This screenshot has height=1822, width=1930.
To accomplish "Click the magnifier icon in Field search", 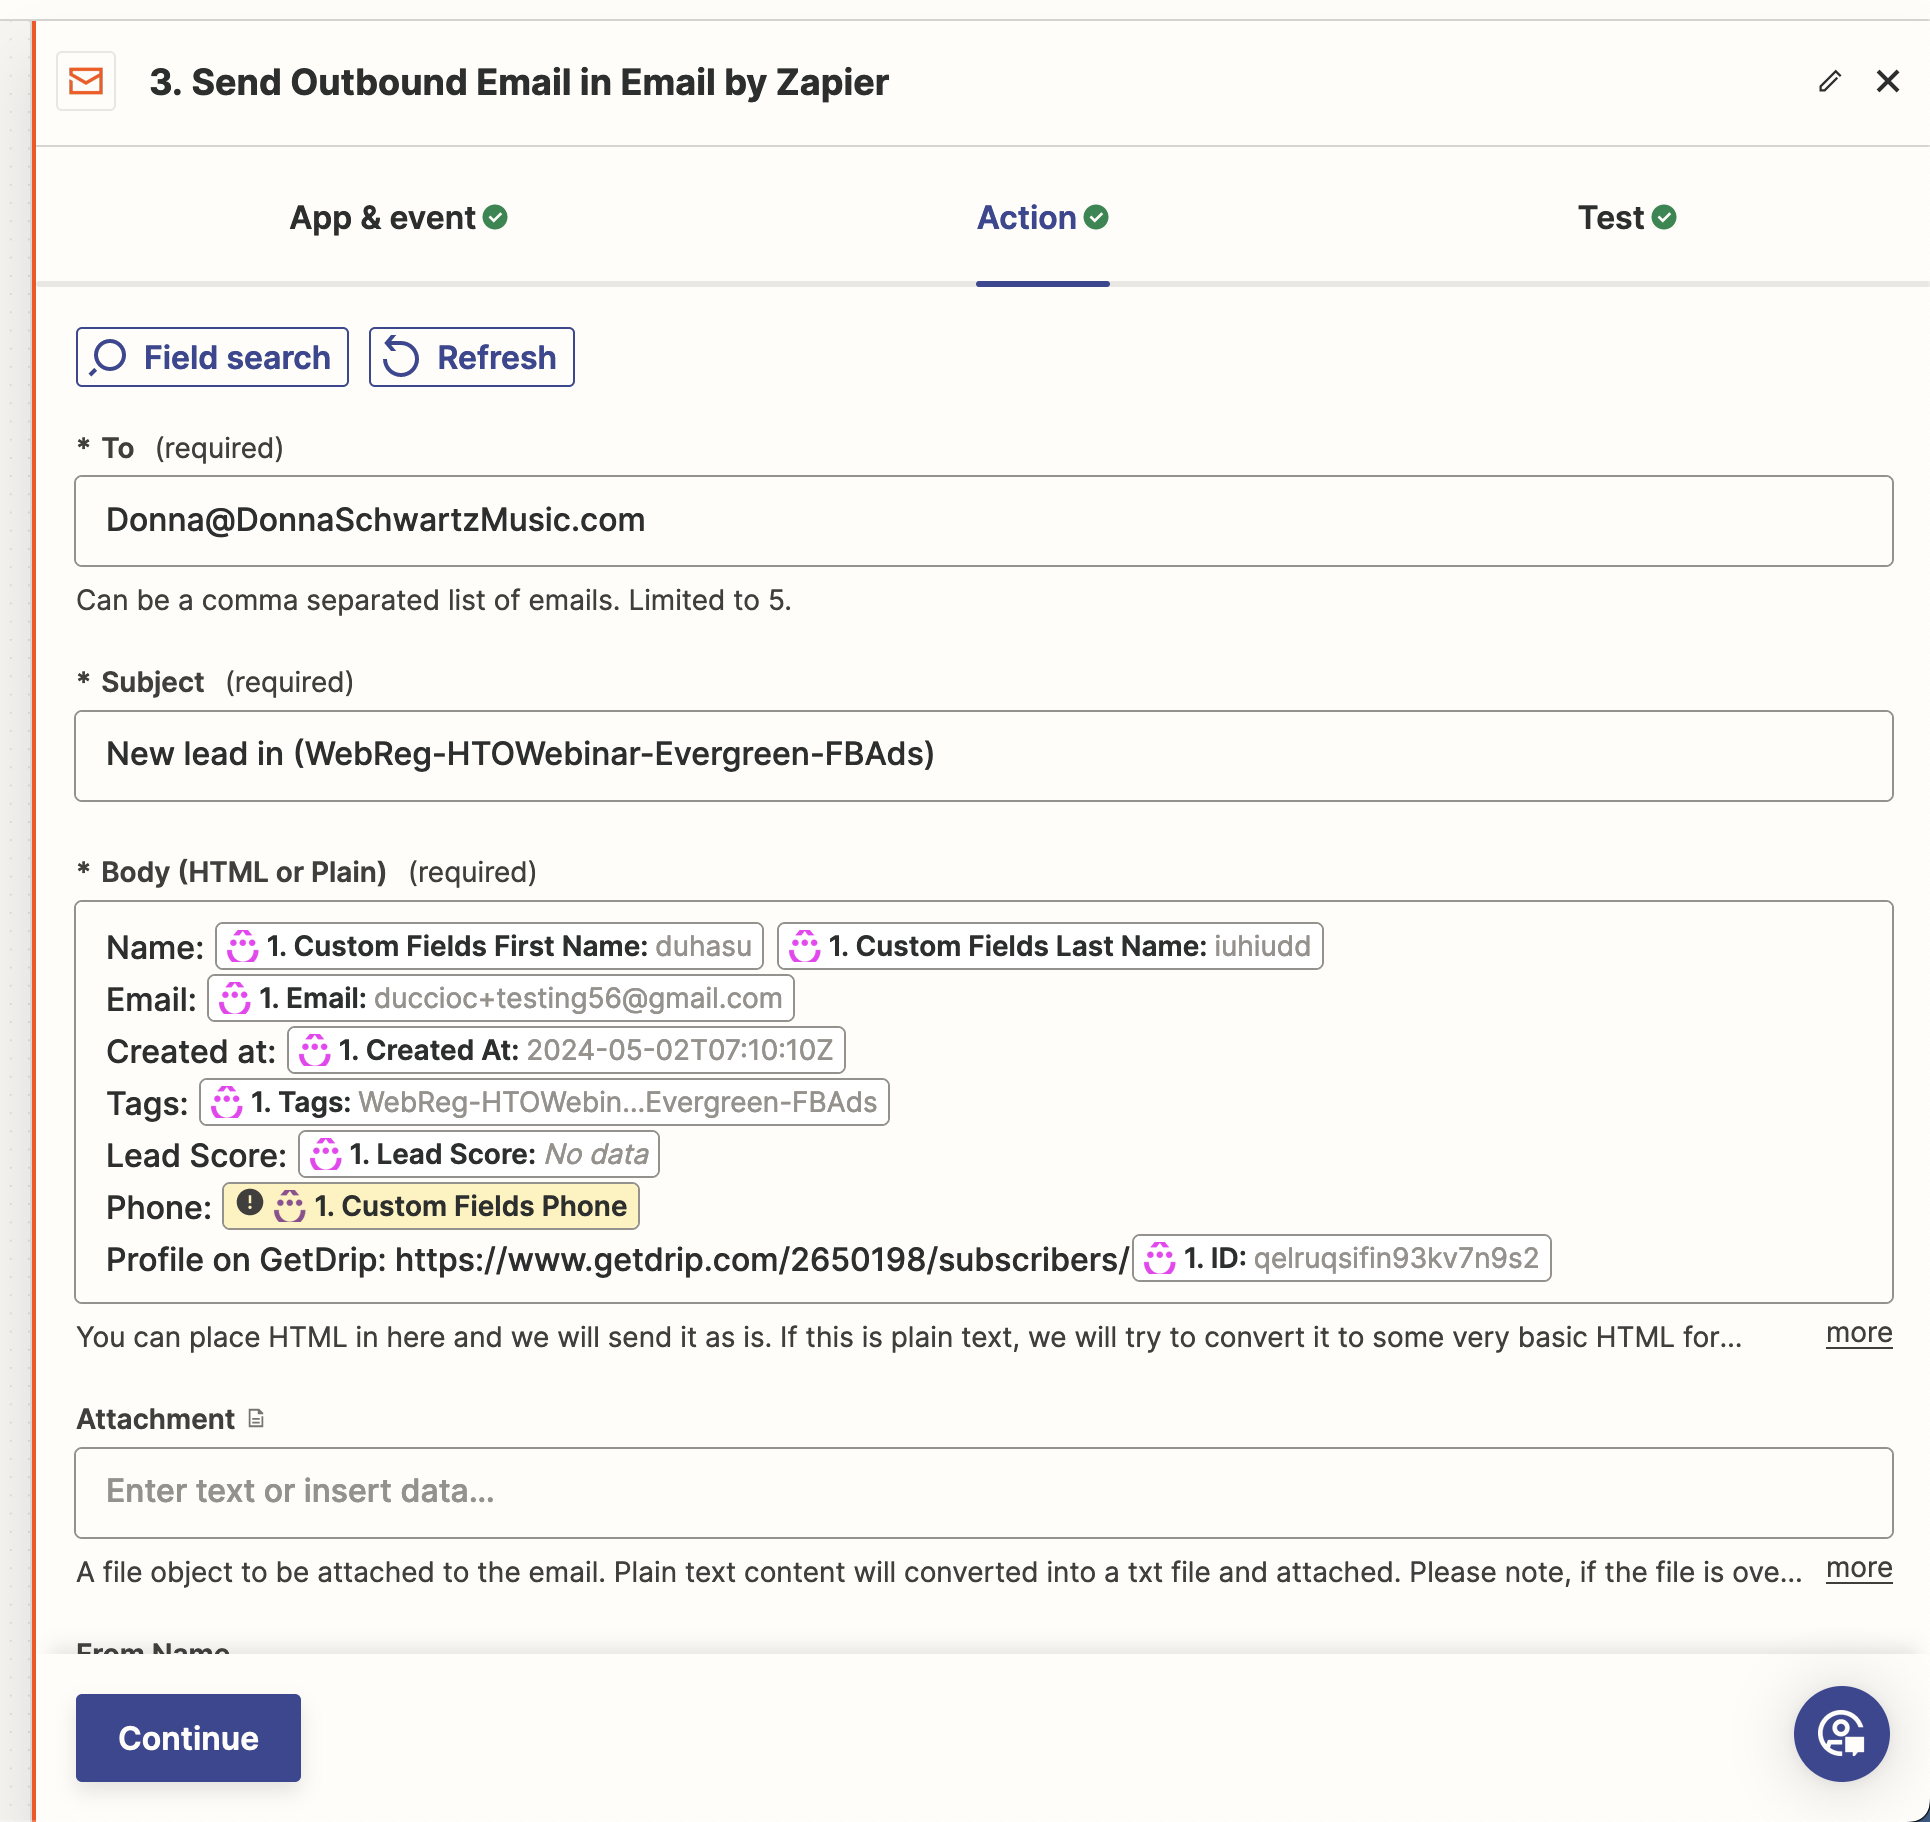I will coord(108,357).
